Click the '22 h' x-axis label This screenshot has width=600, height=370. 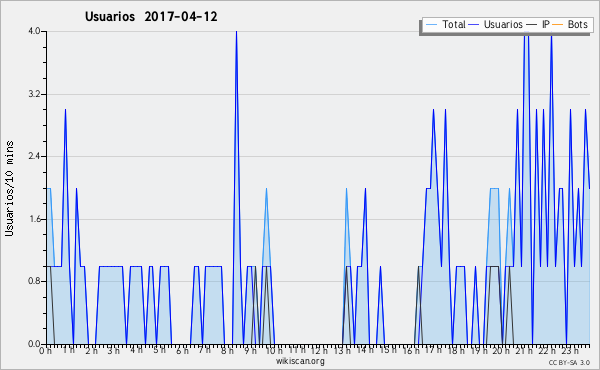(x=546, y=351)
